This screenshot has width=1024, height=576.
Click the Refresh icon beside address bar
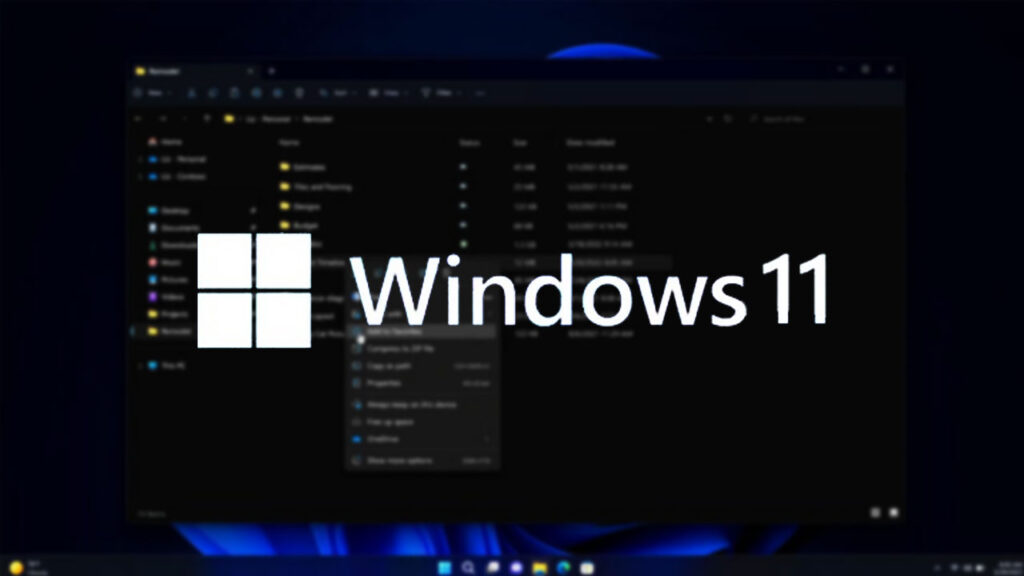pos(728,118)
